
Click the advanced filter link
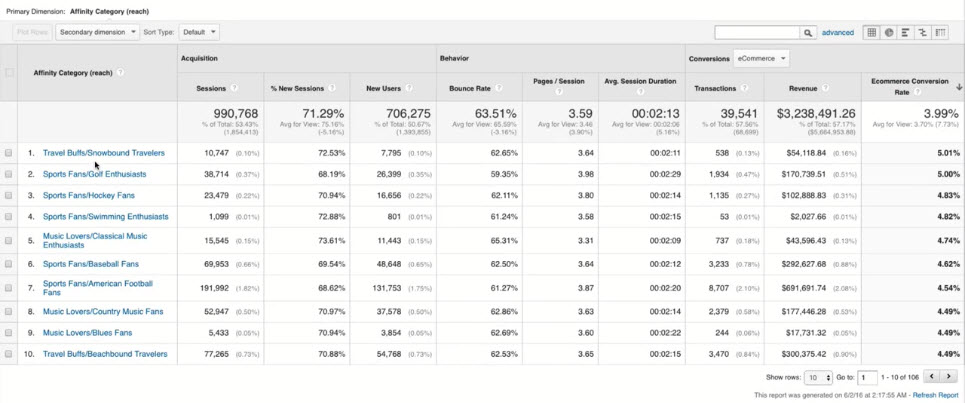pos(838,32)
